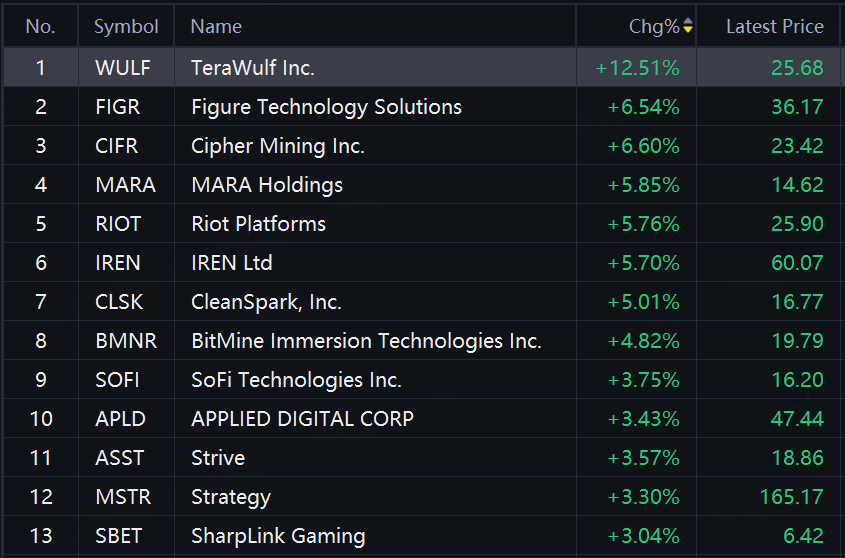Click the Symbol column header
This screenshot has width=845, height=558.
126,26
